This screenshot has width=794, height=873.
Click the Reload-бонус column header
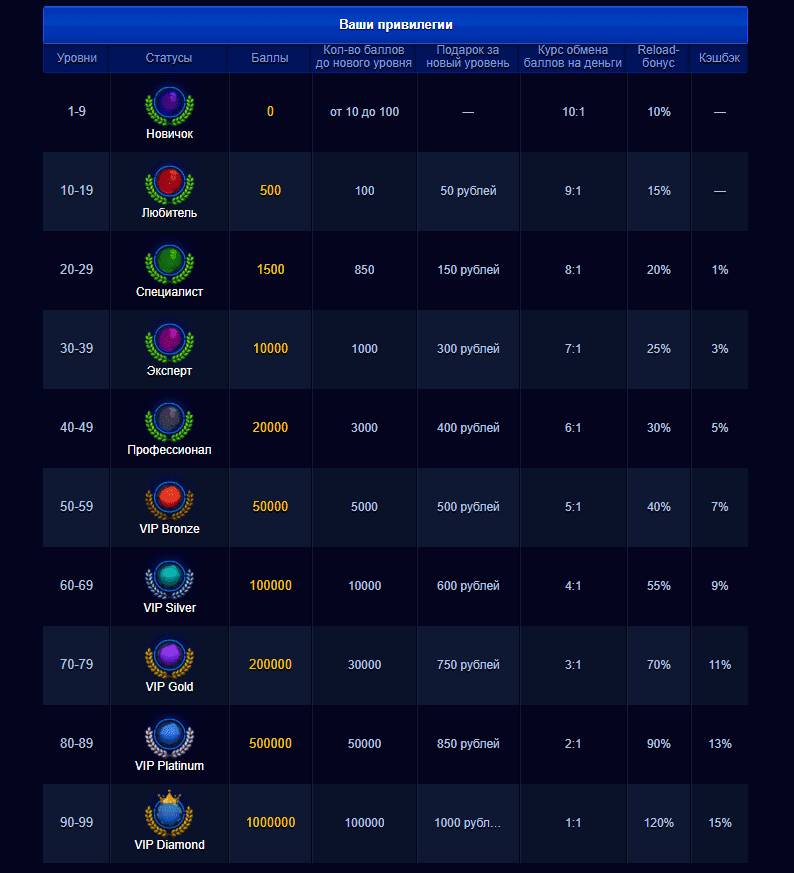coord(658,57)
